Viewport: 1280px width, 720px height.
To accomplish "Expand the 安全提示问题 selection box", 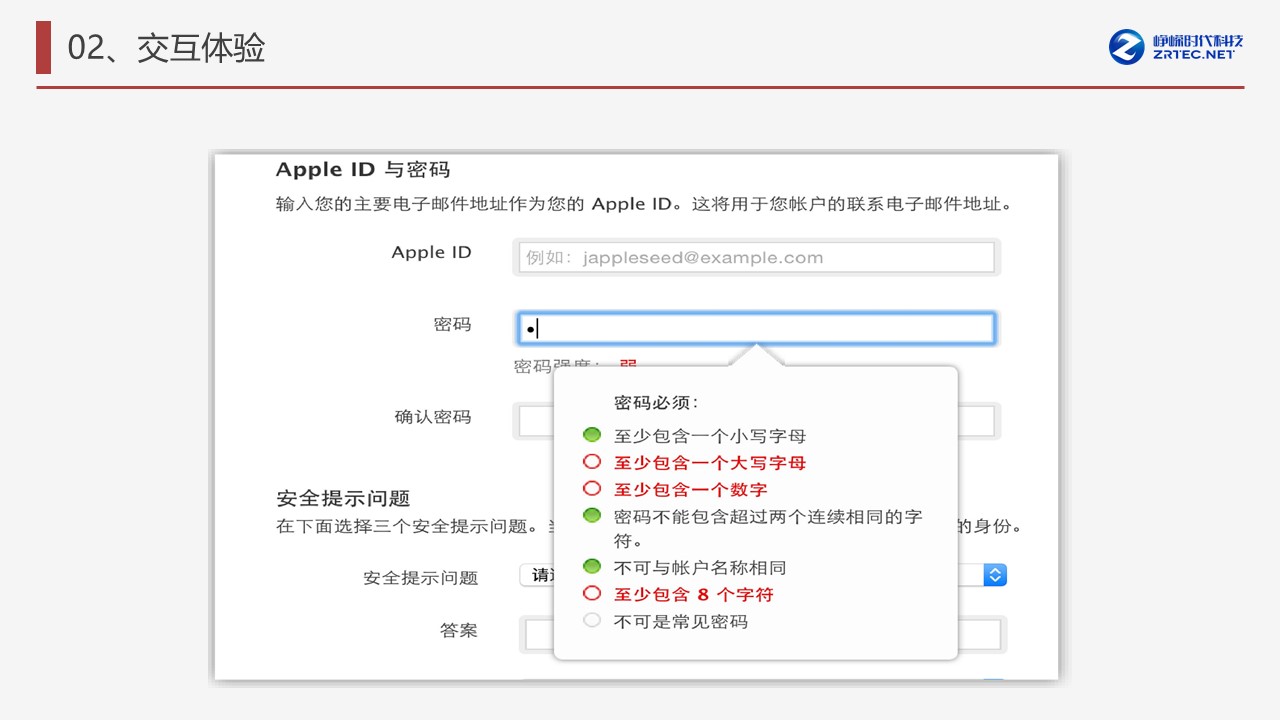I will (536, 575).
